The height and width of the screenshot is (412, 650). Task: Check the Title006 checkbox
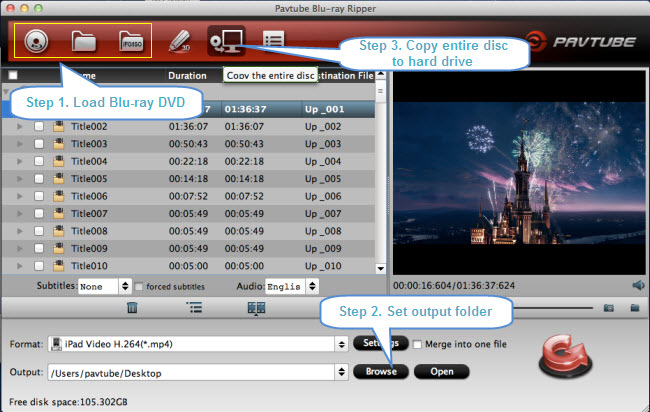tap(39, 196)
